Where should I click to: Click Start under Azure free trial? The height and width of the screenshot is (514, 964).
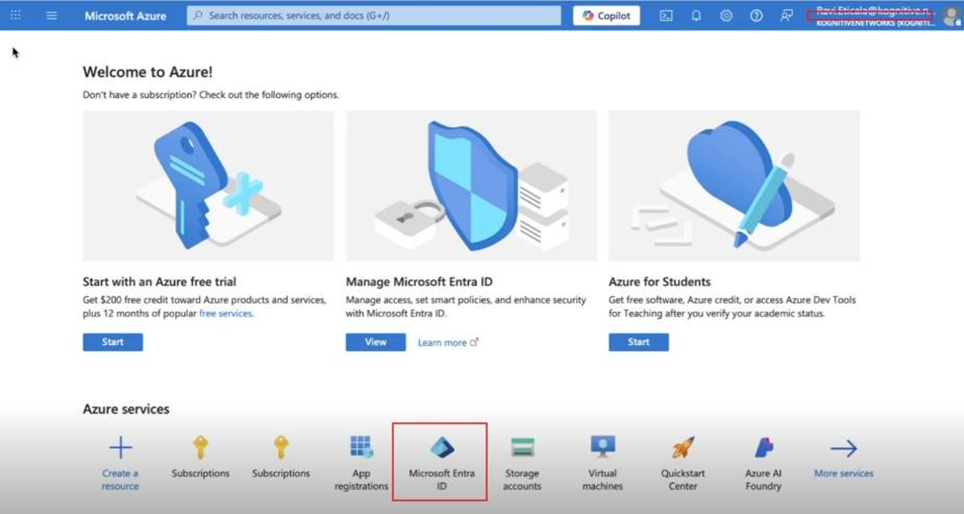click(x=112, y=342)
